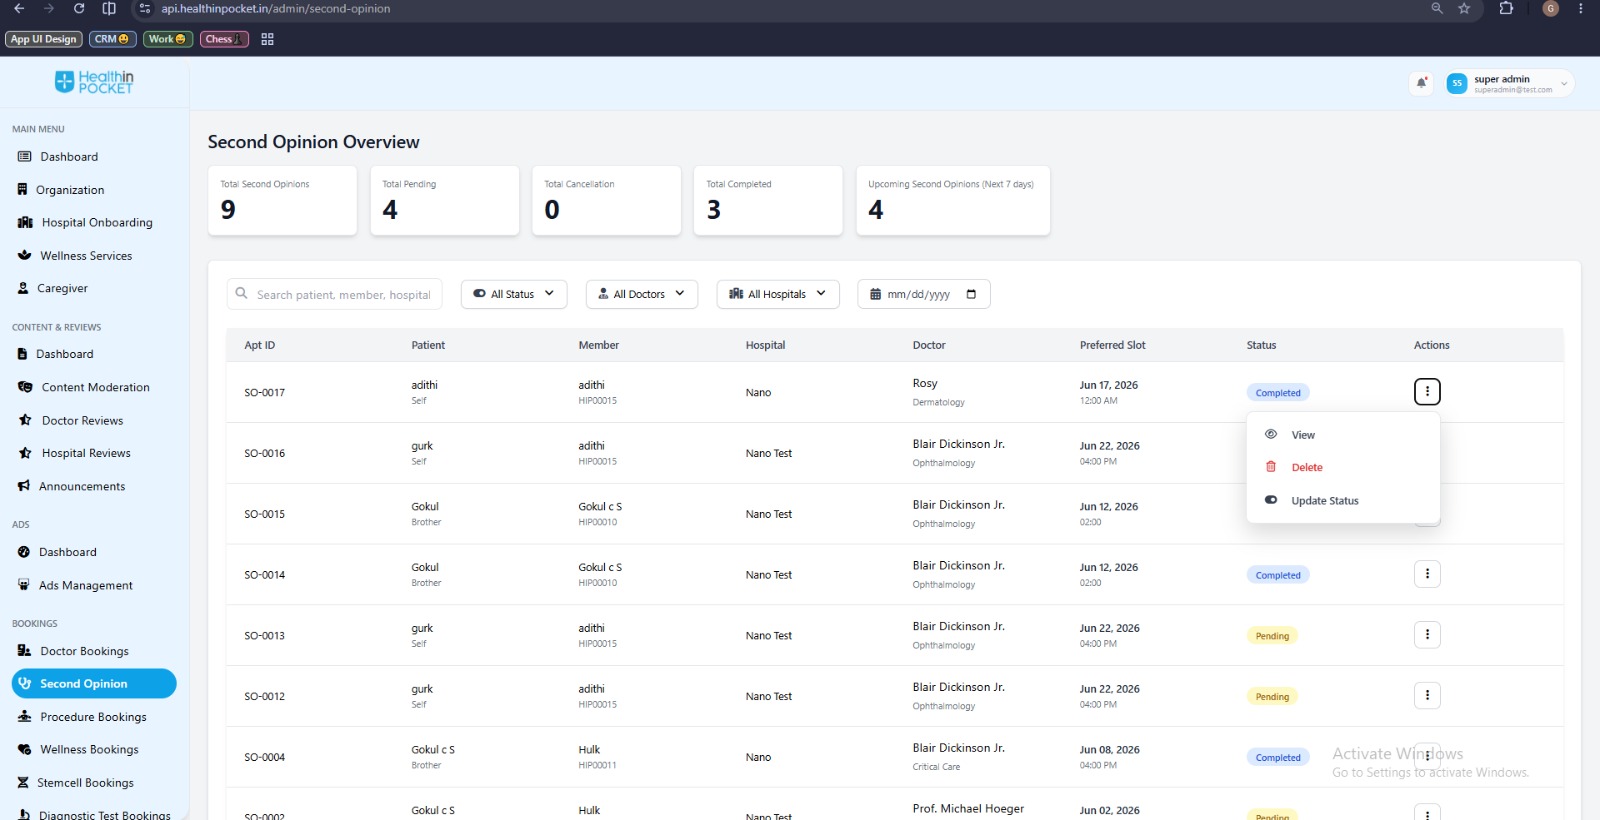The height and width of the screenshot is (820, 1600).
Task: Click the Preferred Slot column header
Action: click(x=1113, y=345)
